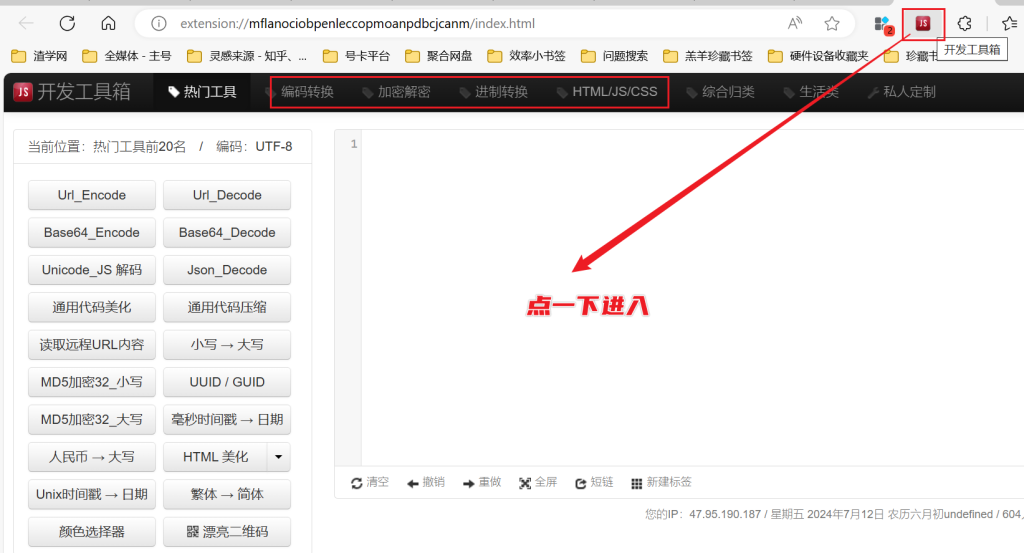Screen dimensions: 1024x553
Task: Click the Json_Decode button
Action: [x=227, y=270]
